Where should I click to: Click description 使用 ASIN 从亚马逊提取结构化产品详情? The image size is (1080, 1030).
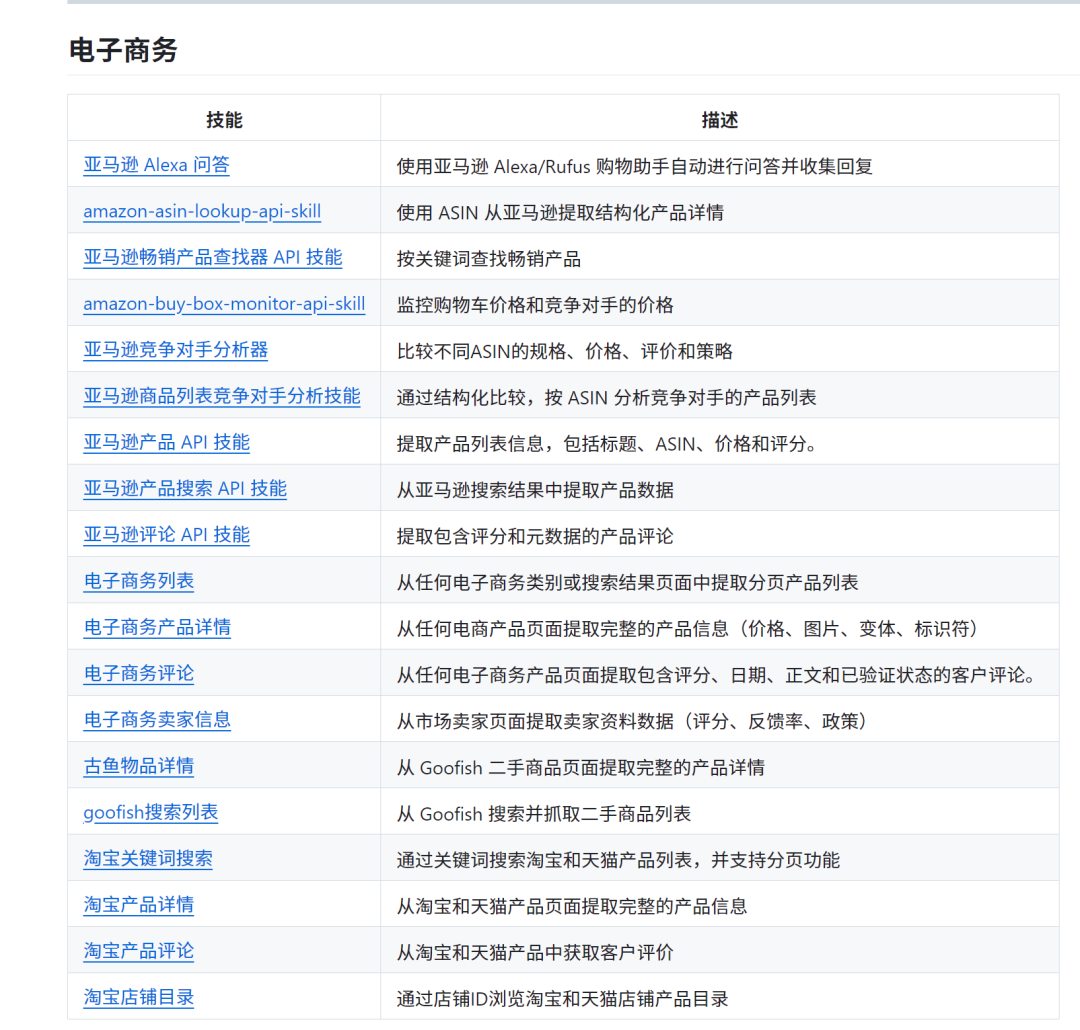(x=560, y=212)
